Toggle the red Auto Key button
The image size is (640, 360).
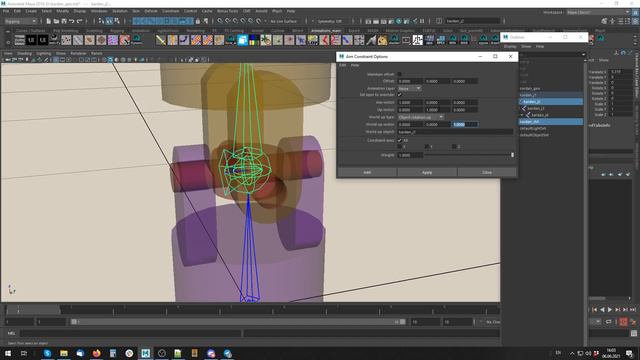click(x=623, y=322)
